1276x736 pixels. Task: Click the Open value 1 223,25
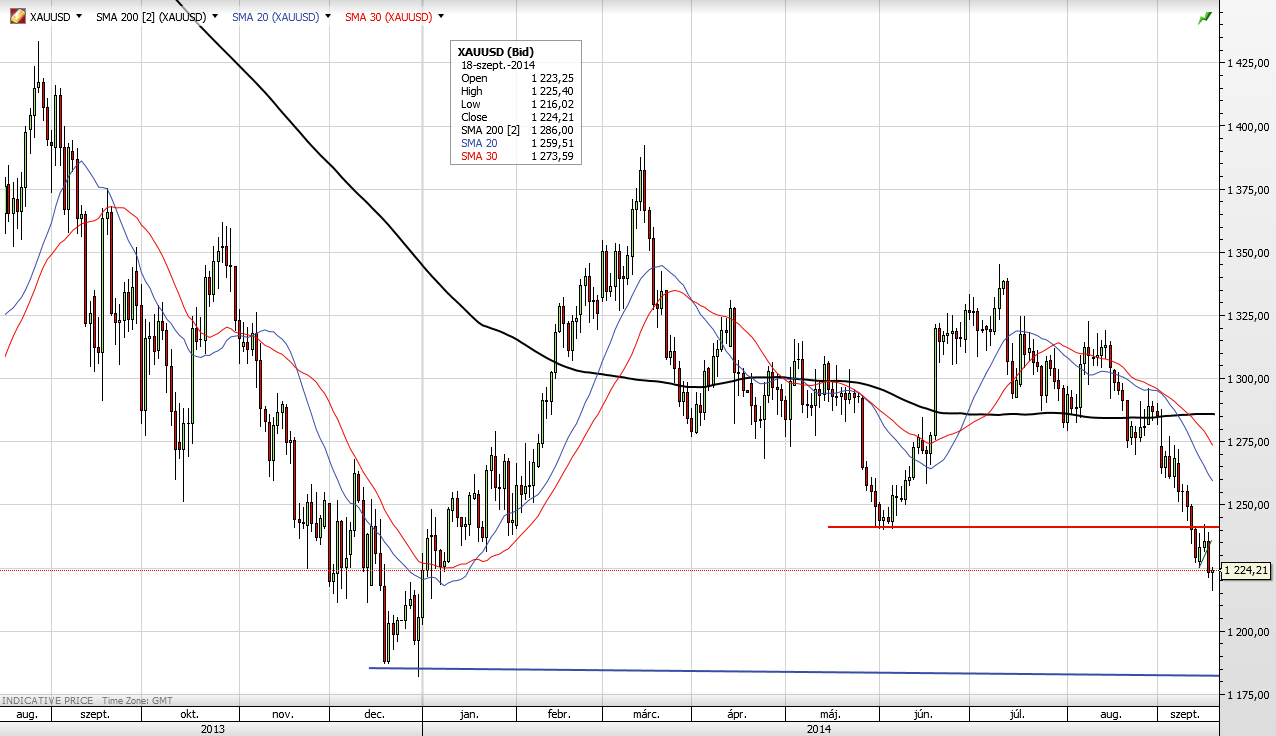point(553,78)
